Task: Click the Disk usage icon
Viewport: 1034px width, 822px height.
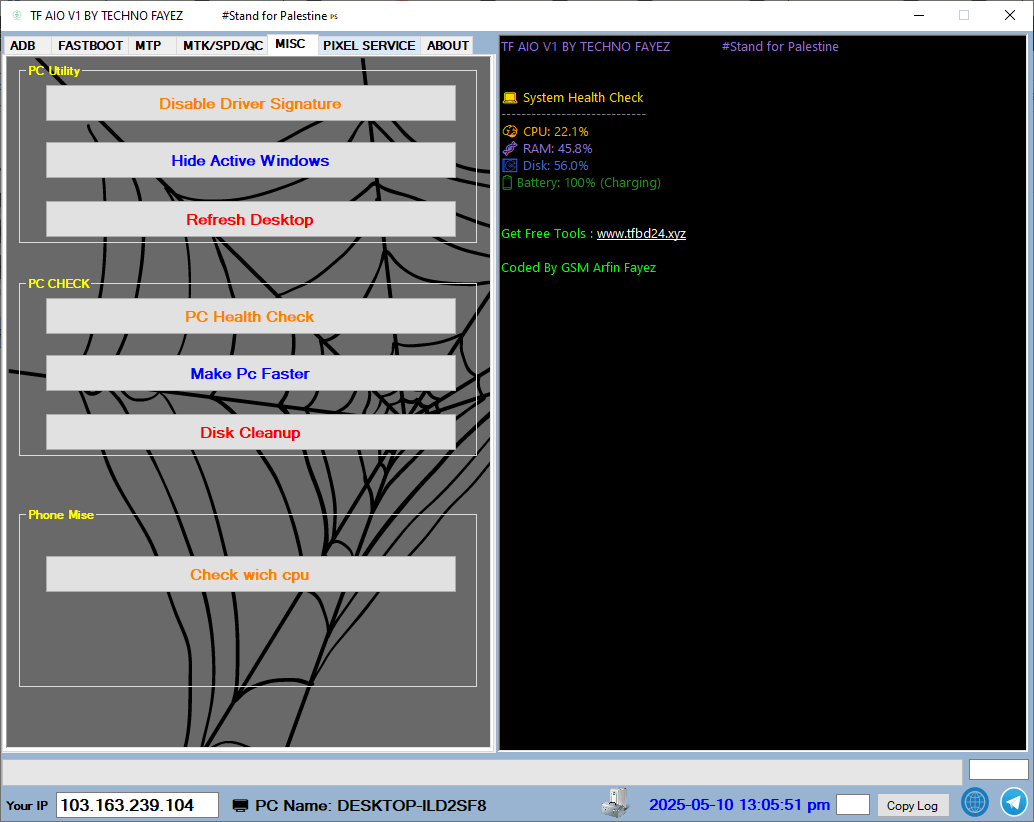Action: click(510, 166)
